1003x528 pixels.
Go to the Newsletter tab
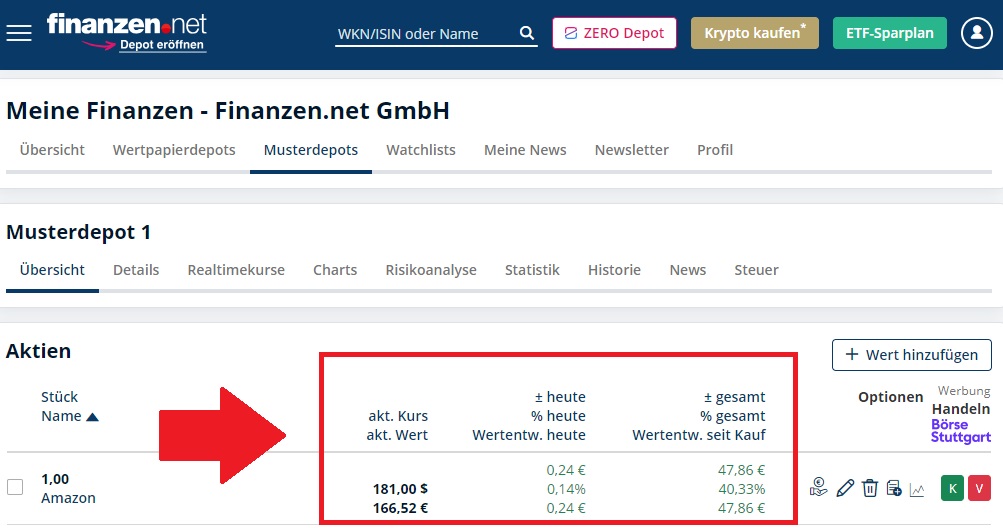tap(631, 150)
